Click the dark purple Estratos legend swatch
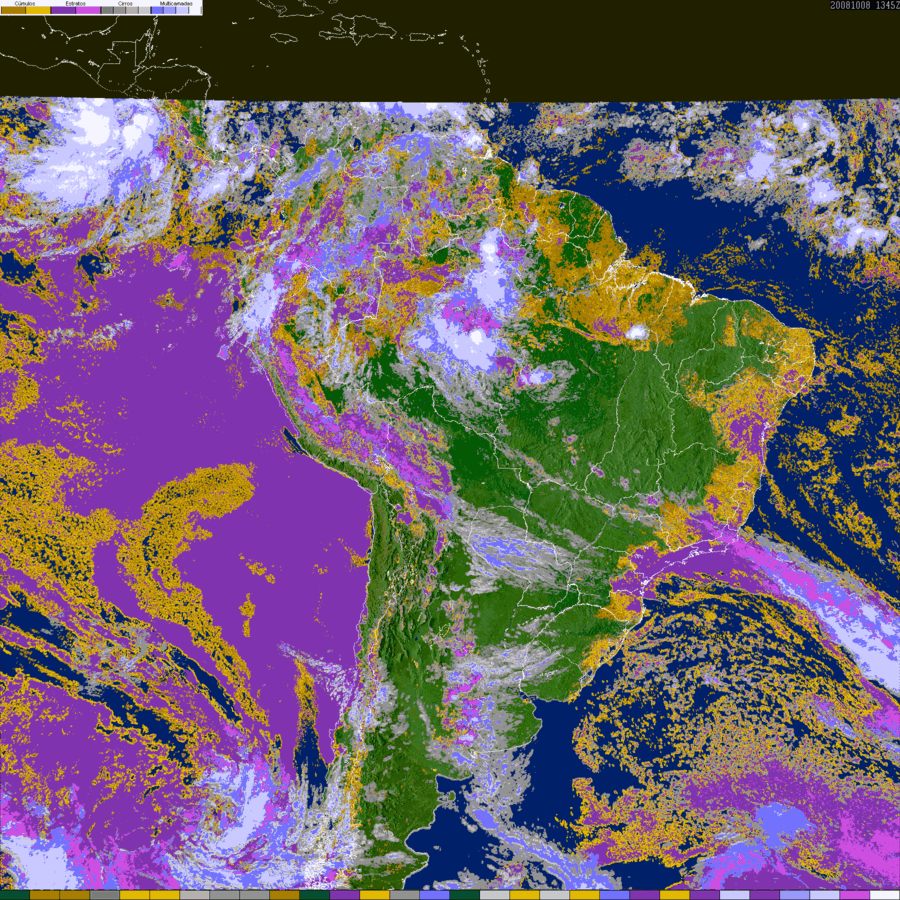The height and width of the screenshot is (900, 900). (x=63, y=10)
